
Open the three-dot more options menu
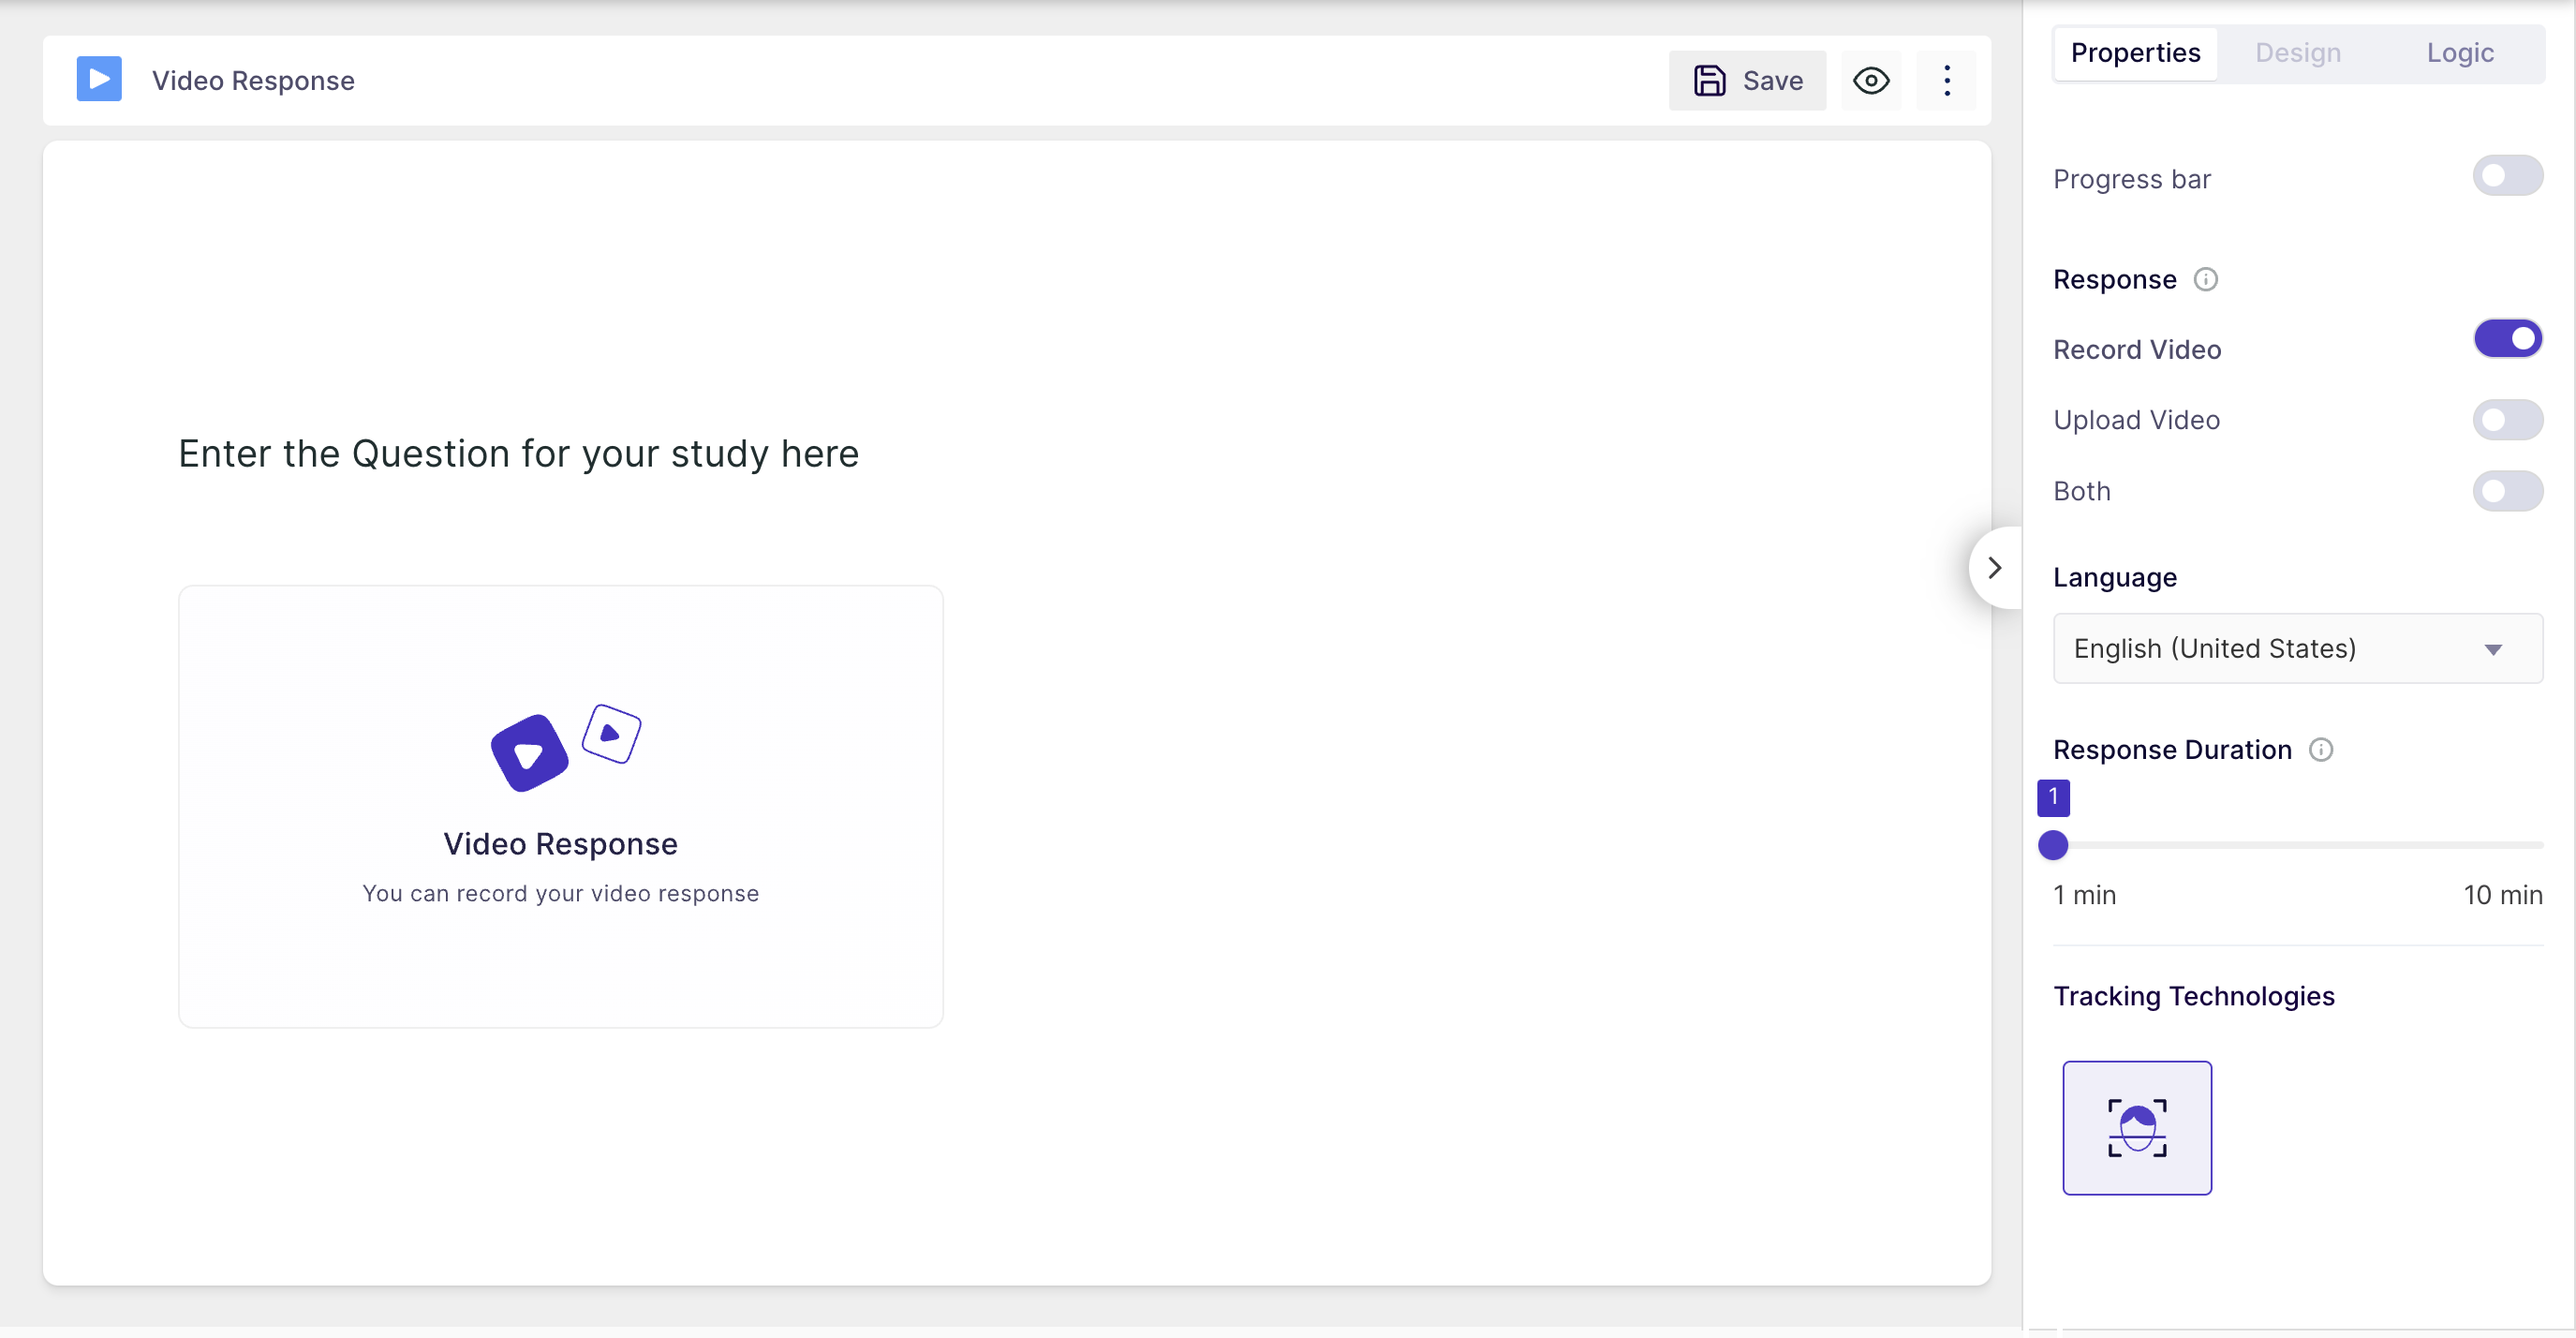pos(1946,80)
